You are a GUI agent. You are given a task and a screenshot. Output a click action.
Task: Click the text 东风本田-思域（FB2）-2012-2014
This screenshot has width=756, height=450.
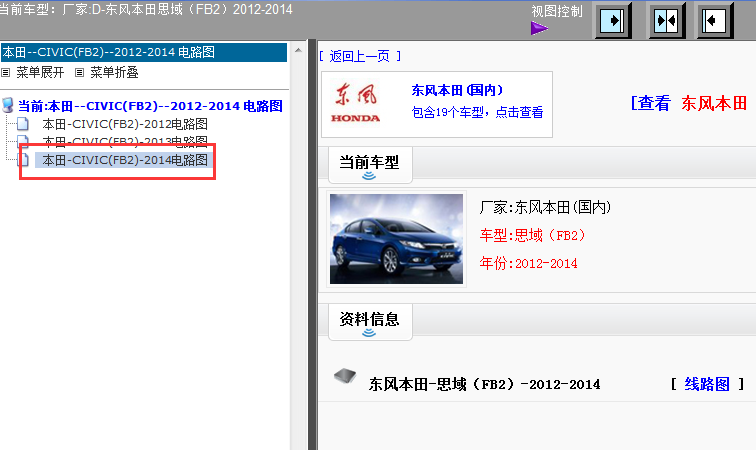(485, 384)
